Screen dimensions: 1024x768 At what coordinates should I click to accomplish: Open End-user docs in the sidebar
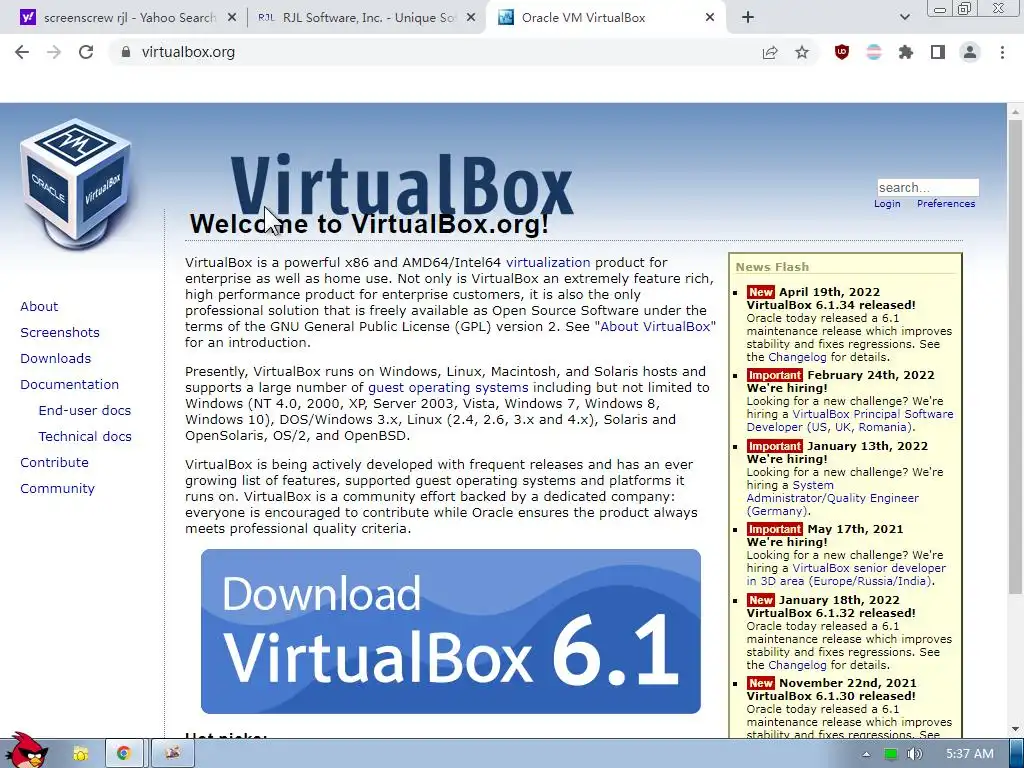(x=85, y=410)
